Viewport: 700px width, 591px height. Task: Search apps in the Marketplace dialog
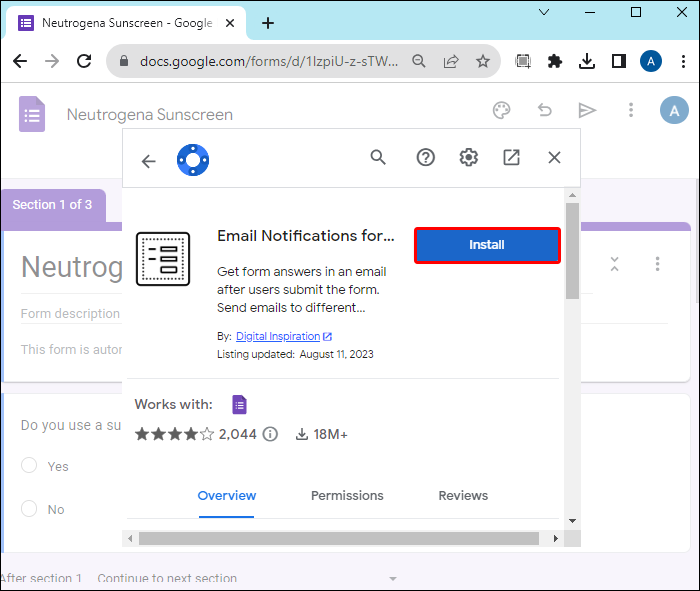coord(378,157)
